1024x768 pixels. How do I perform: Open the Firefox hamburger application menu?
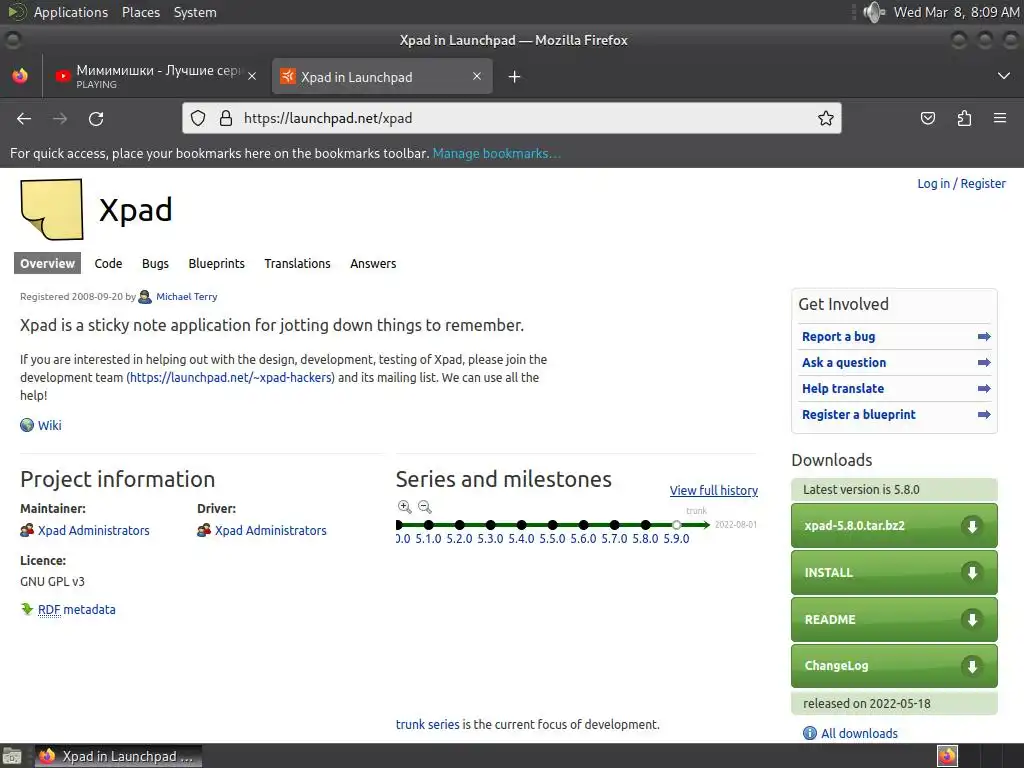tap(1000, 118)
